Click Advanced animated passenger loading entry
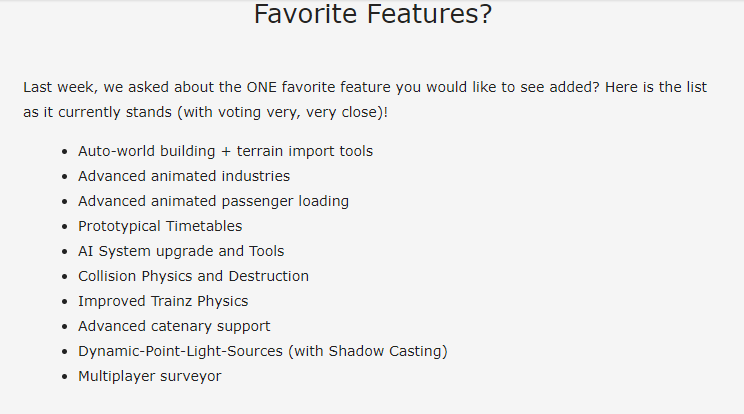The image size is (744, 414). click(x=213, y=201)
